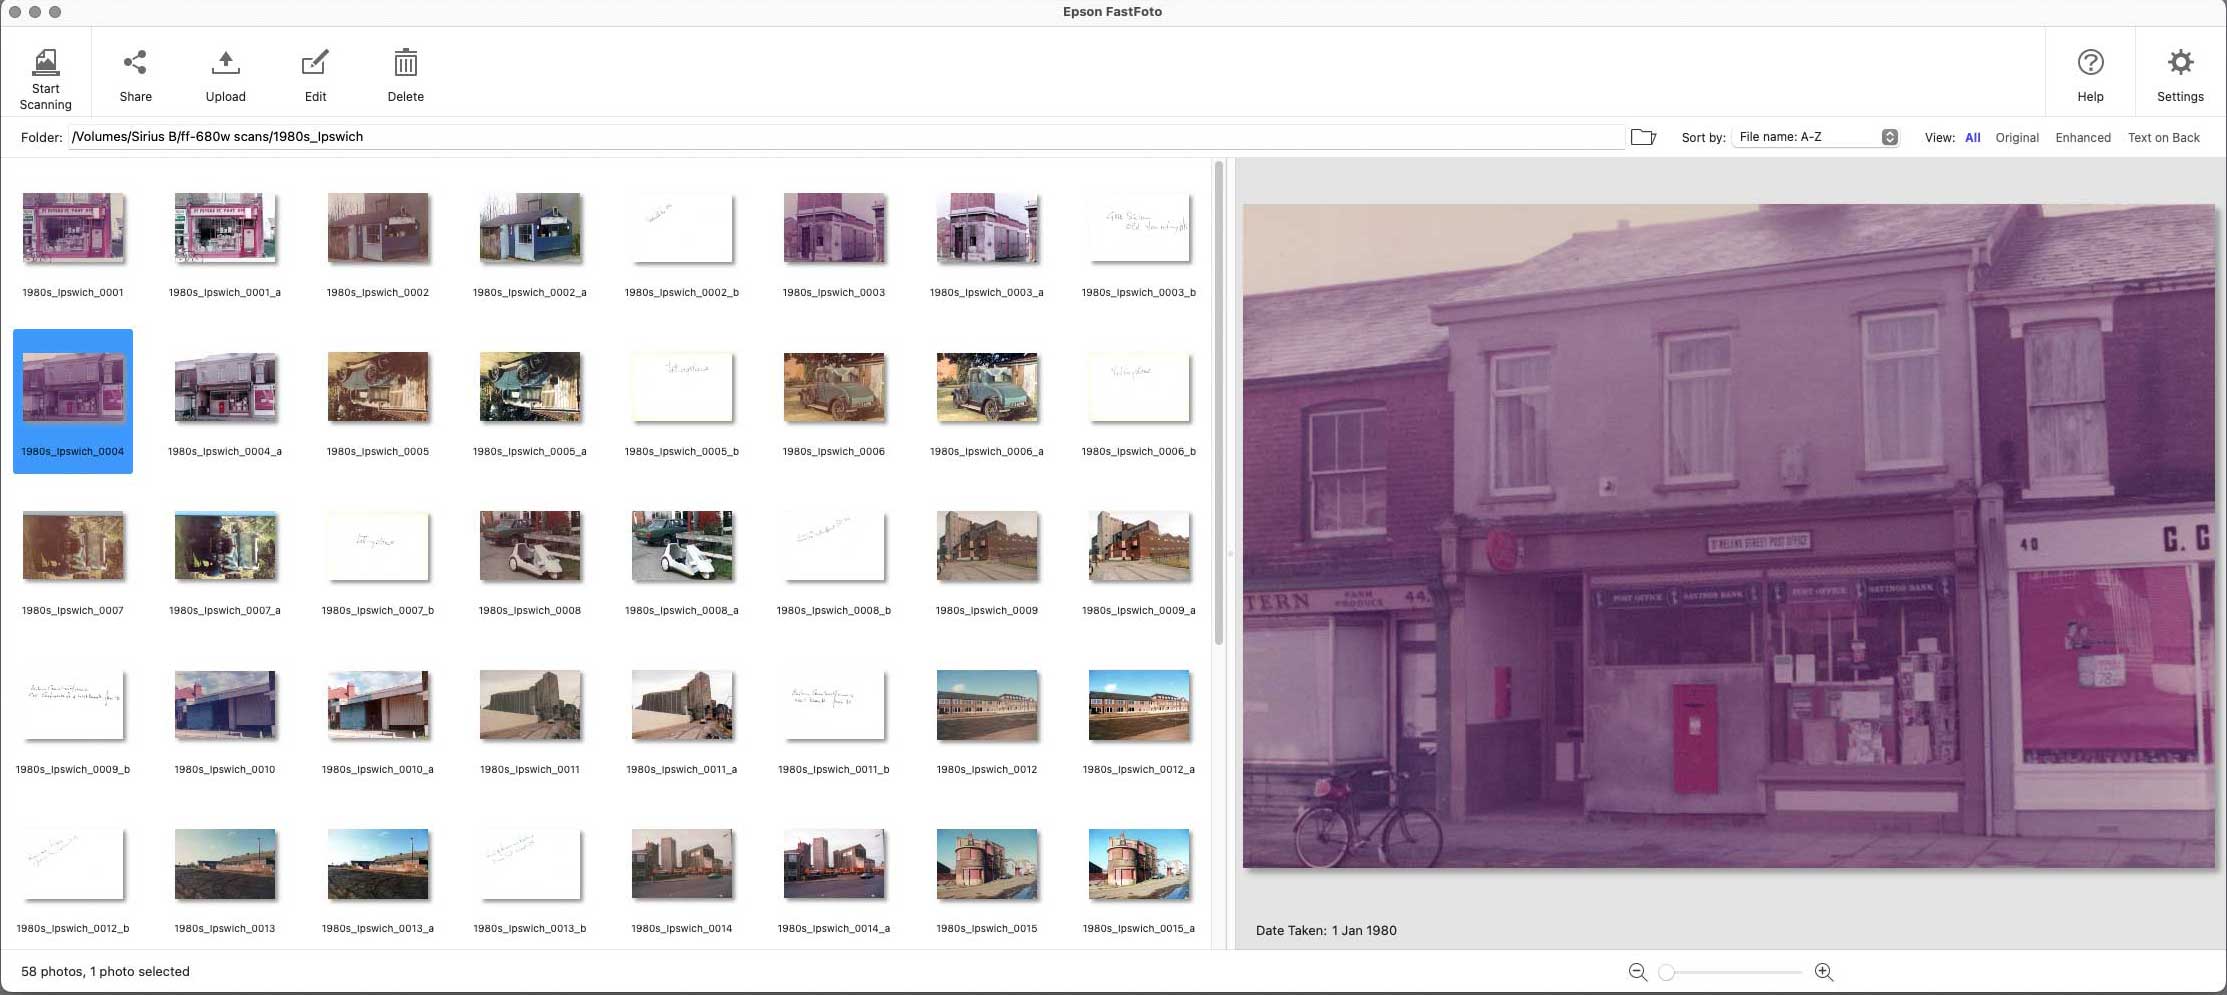
Task: Click the Folder path input field
Action: tap(846, 137)
